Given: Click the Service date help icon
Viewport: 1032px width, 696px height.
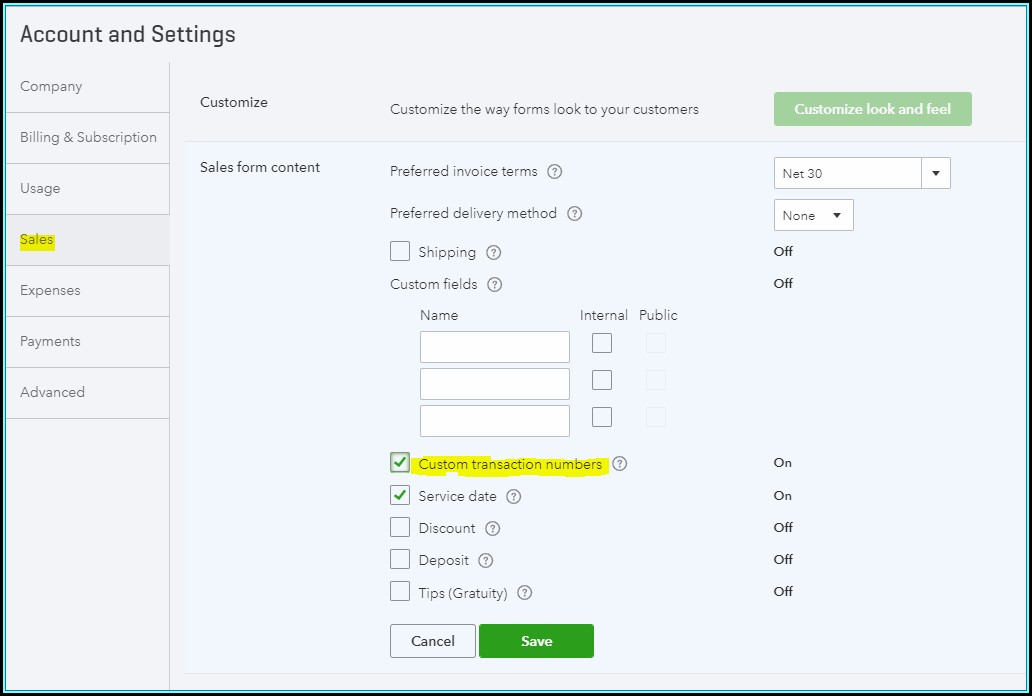Looking at the screenshot, I should coord(514,496).
